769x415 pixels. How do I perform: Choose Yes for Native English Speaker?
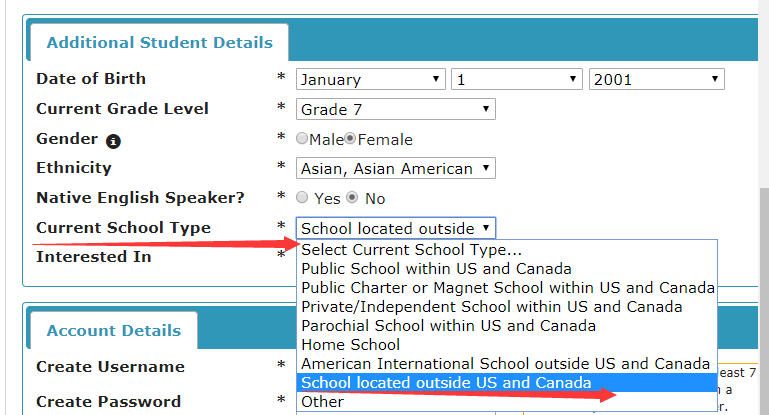point(302,198)
